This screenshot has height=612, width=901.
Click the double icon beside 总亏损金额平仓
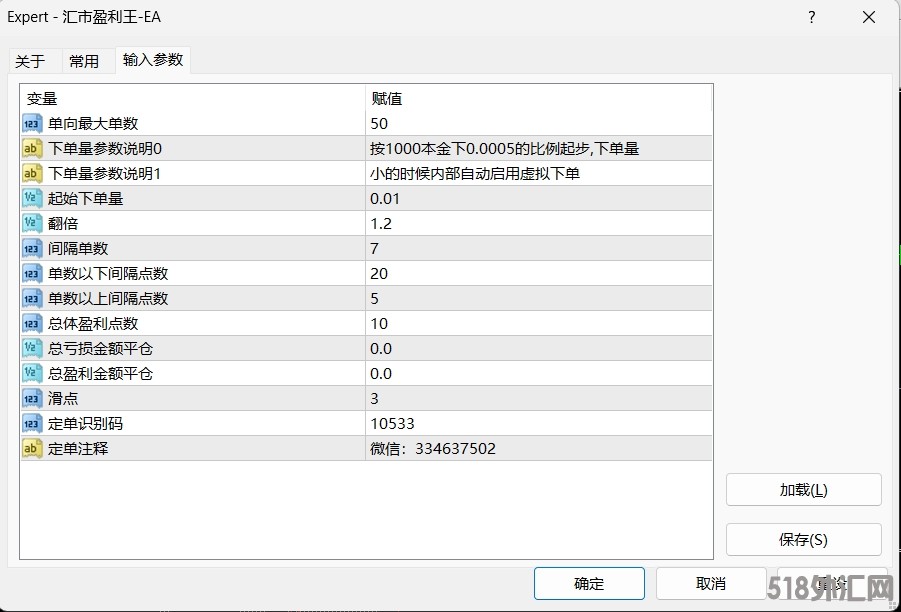[32, 348]
